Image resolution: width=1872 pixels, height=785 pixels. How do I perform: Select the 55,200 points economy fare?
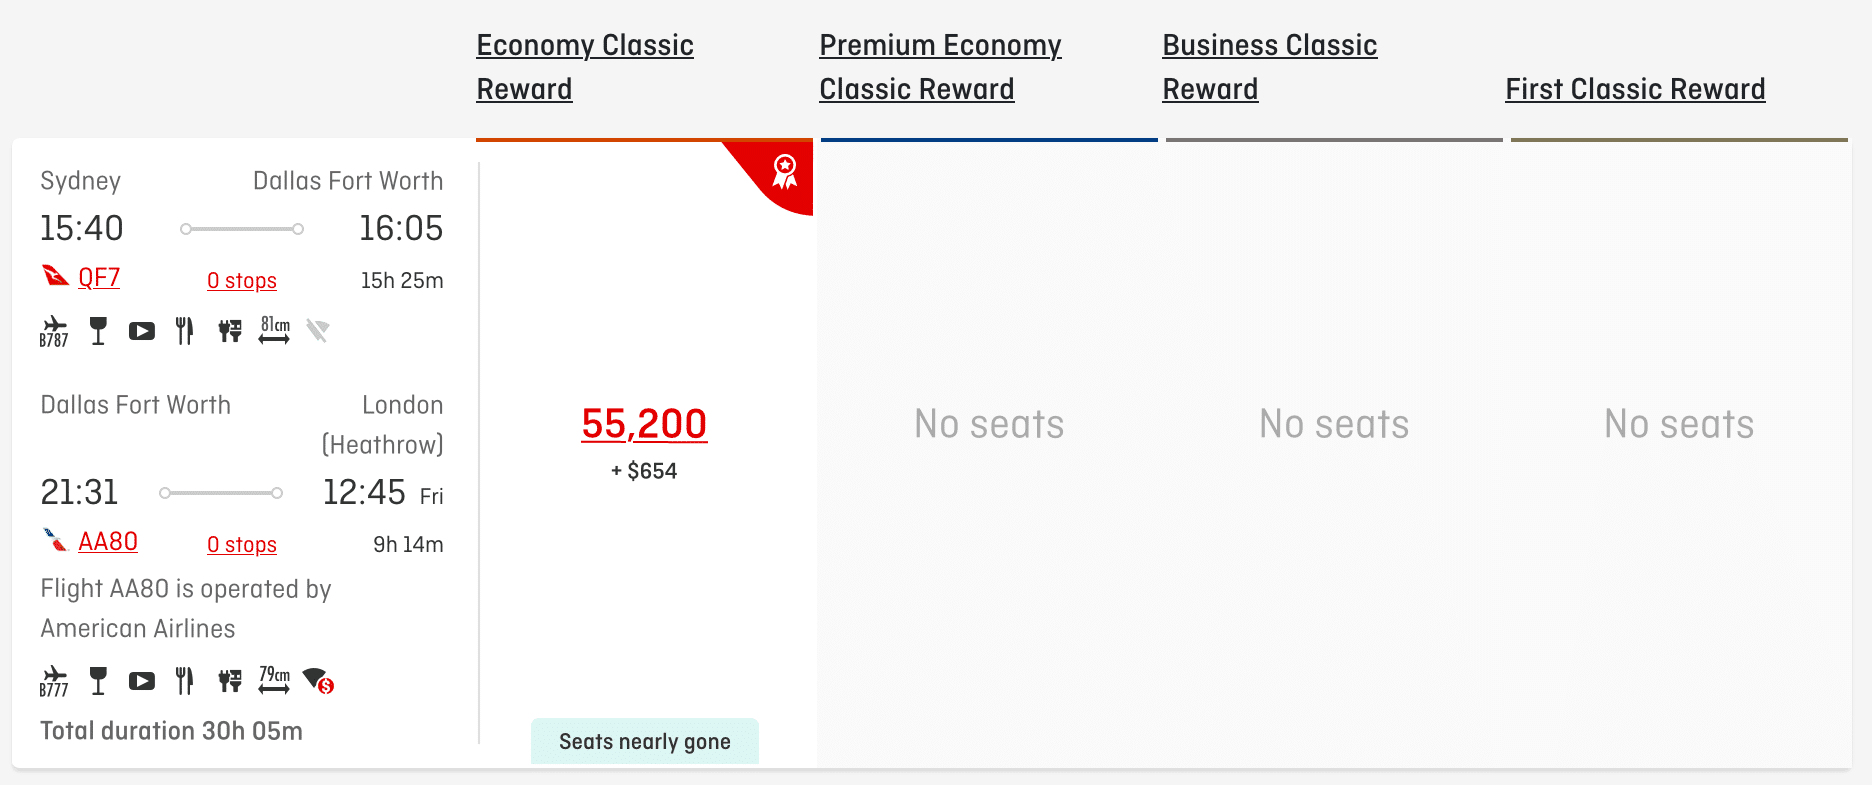click(x=644, y=424)
